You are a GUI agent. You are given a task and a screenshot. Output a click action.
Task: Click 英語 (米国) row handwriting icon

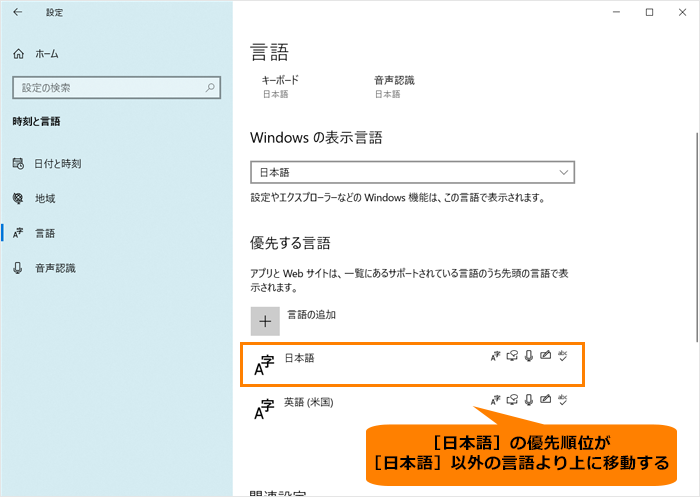coord(546,399)
